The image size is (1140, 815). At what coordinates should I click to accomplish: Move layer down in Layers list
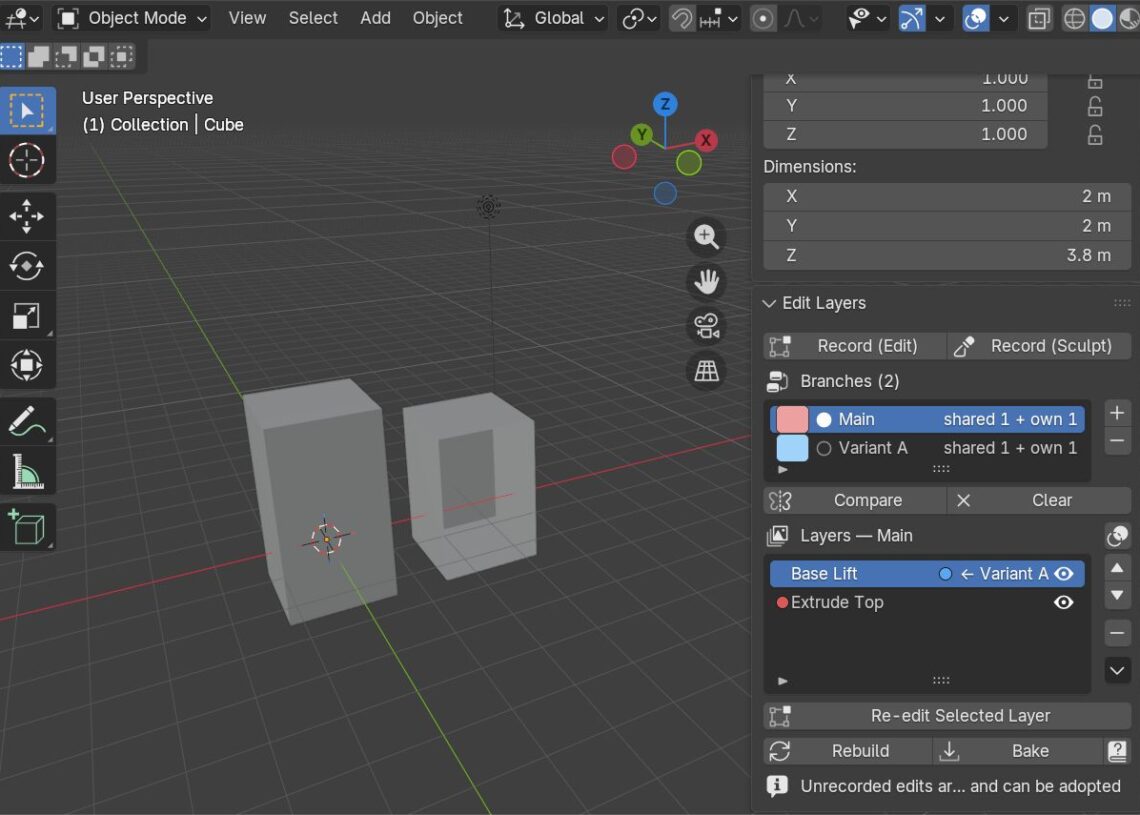[1117, 595]
